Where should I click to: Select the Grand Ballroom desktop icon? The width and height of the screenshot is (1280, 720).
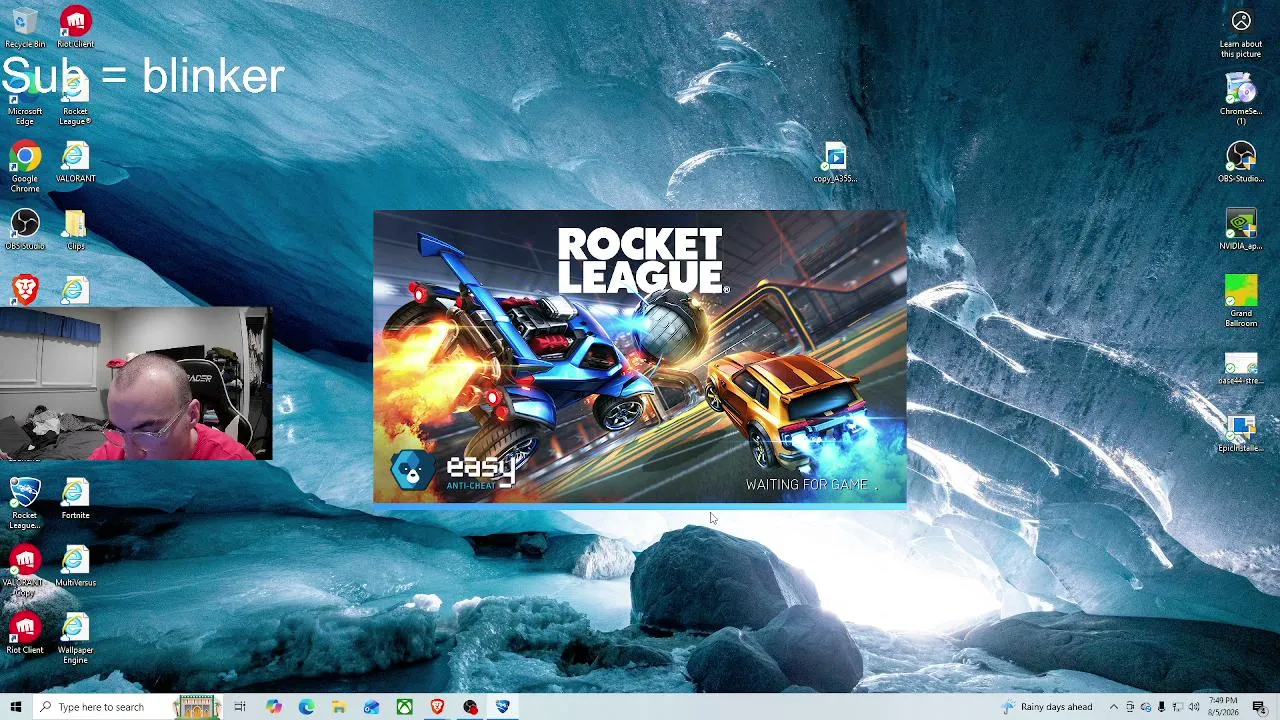tap(1241, 301)
